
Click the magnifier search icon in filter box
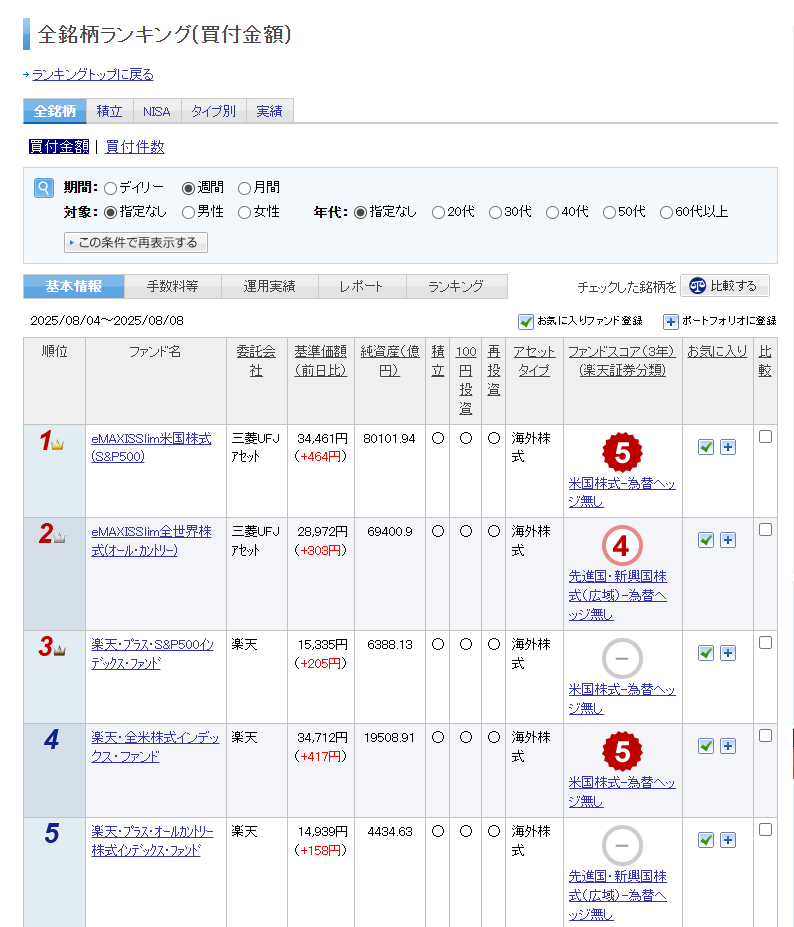coord(44,188)
